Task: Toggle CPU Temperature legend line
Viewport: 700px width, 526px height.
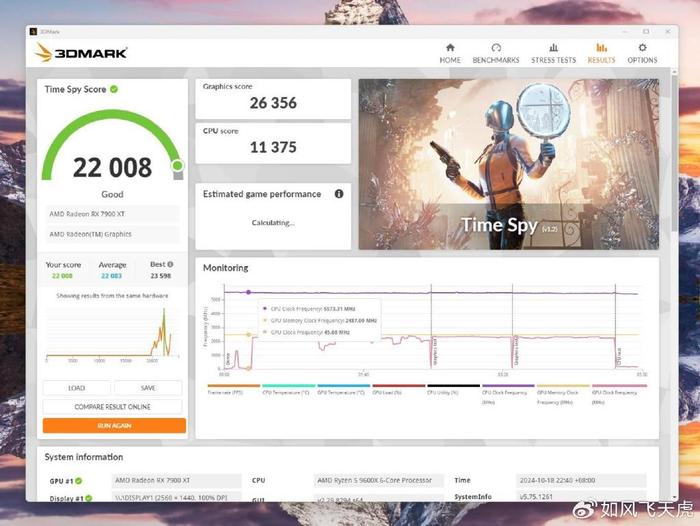Action: click(289, 386)
